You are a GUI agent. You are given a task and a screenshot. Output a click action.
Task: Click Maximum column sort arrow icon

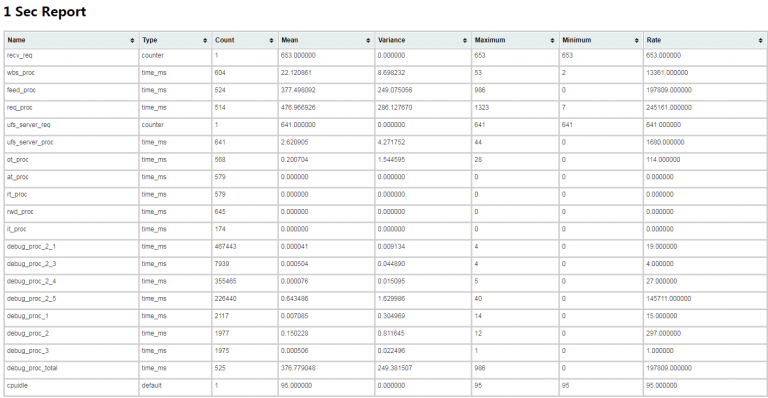point(552,41)
